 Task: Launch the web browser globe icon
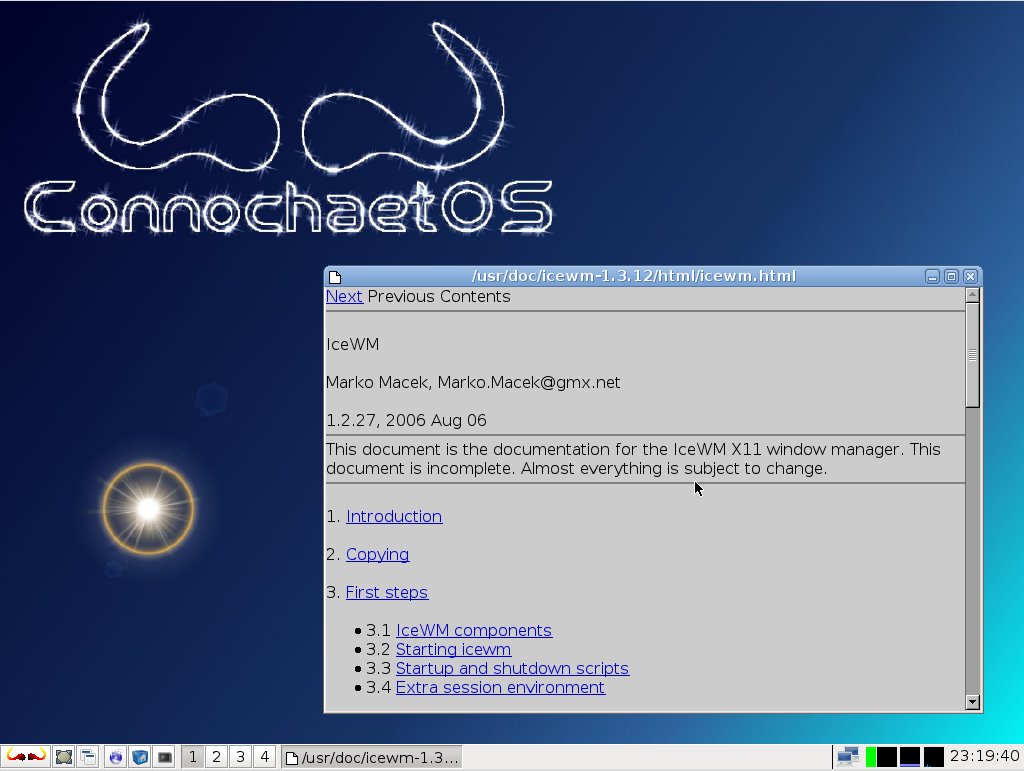(x=116, y=757)
